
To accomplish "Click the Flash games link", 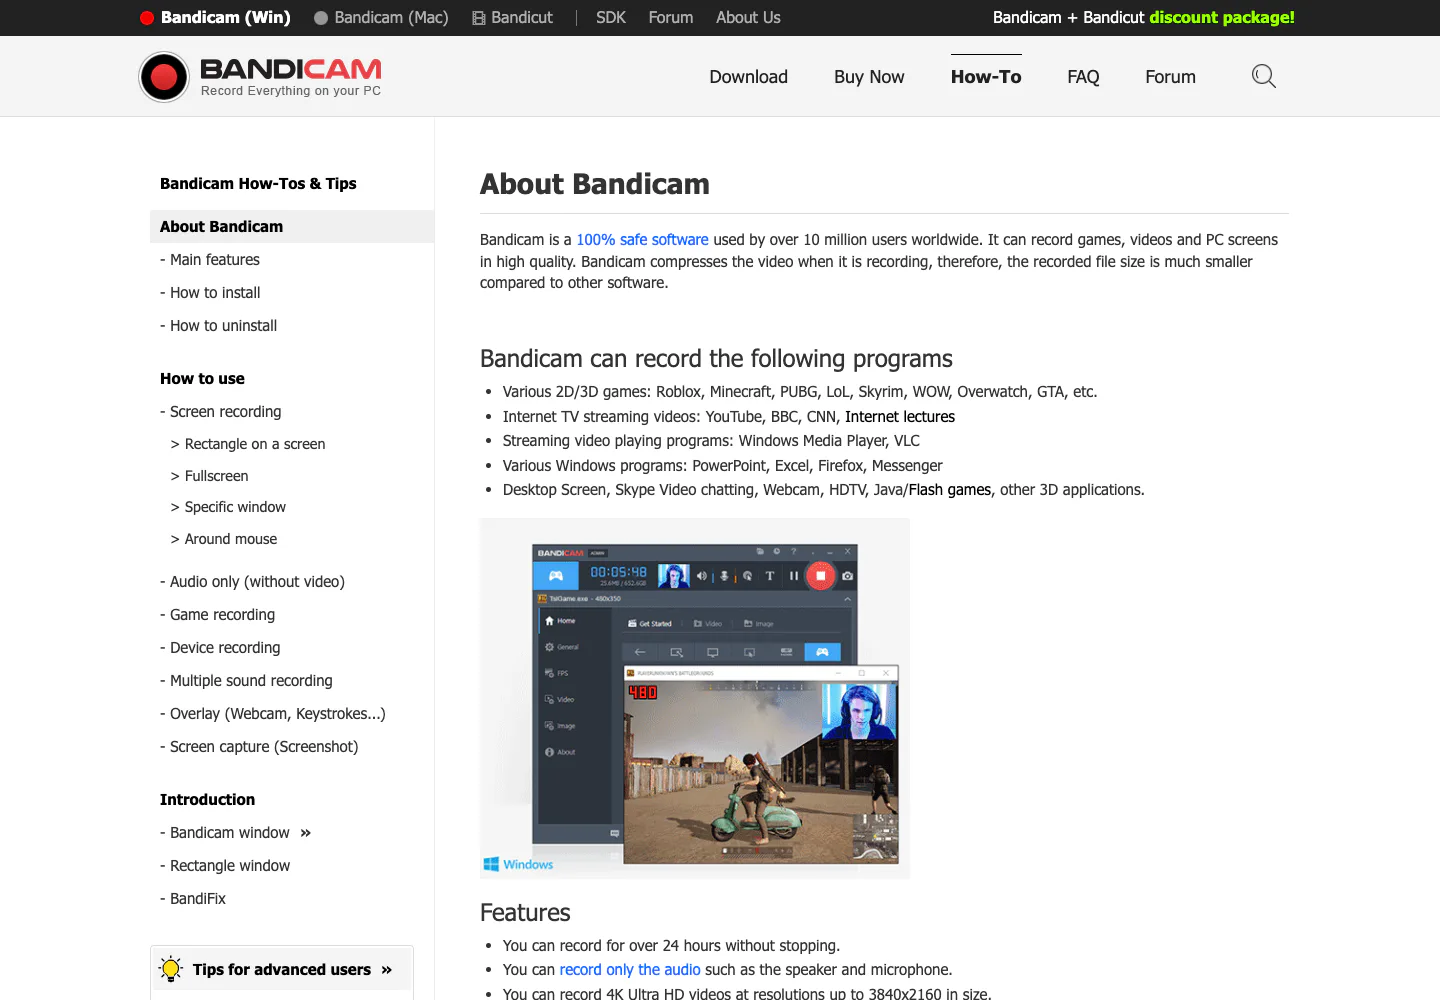I will pos(950,490).
